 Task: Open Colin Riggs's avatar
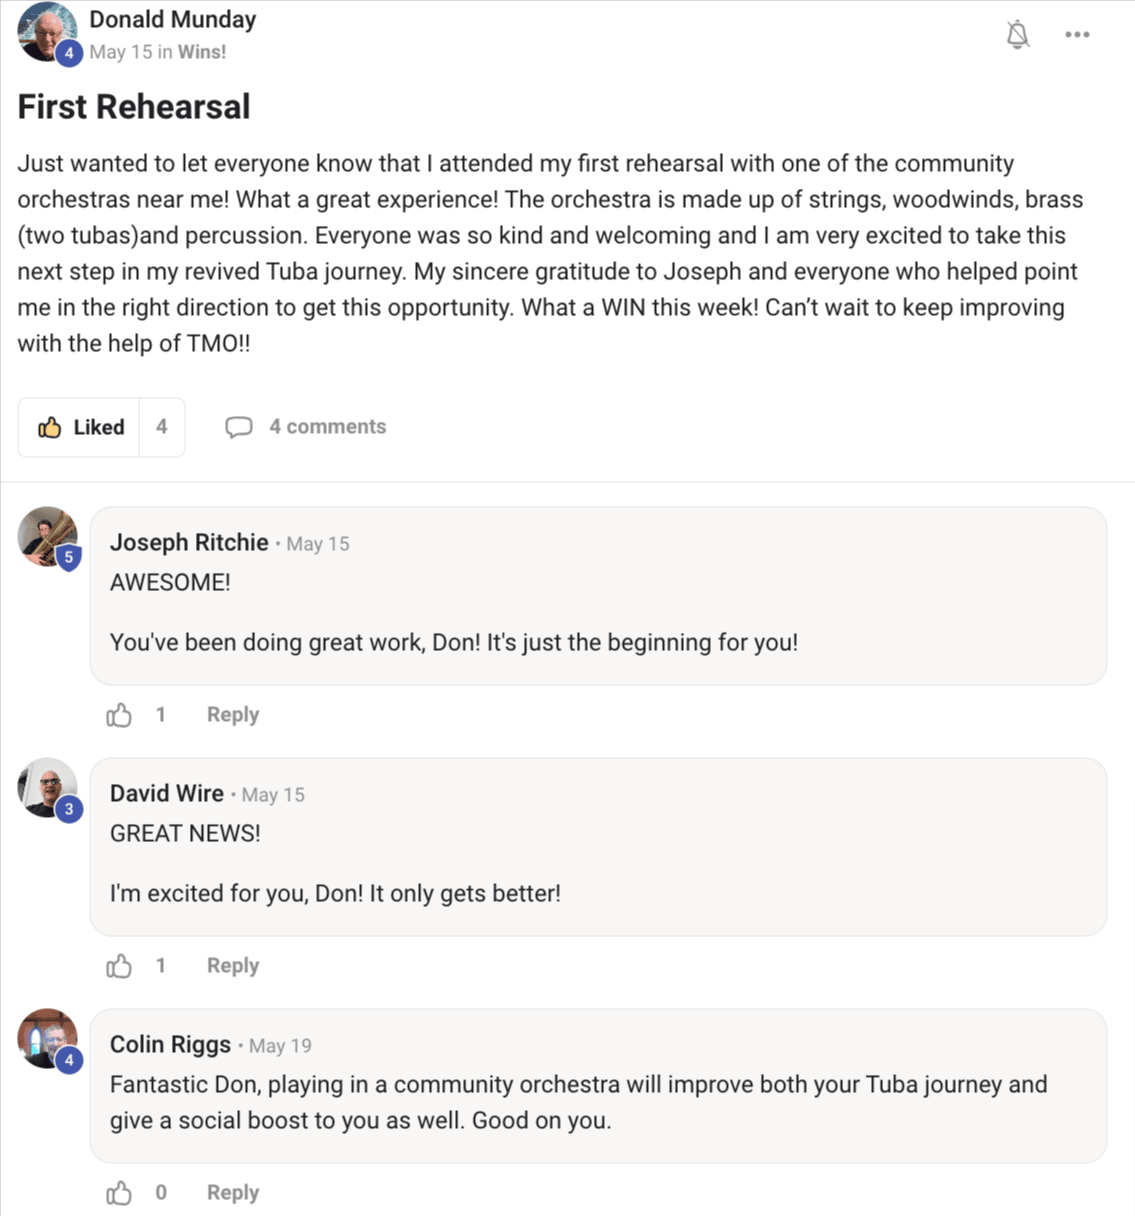(x=46, y=1038)
